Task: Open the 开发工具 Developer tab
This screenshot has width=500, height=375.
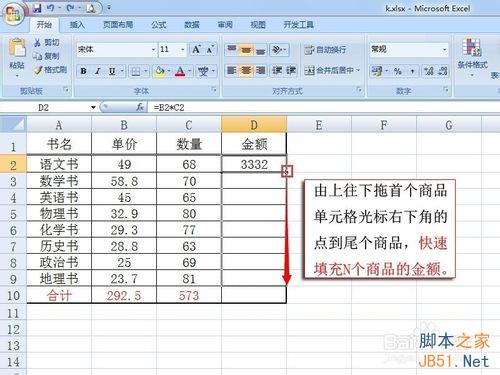Action: [x=298, y=25]
